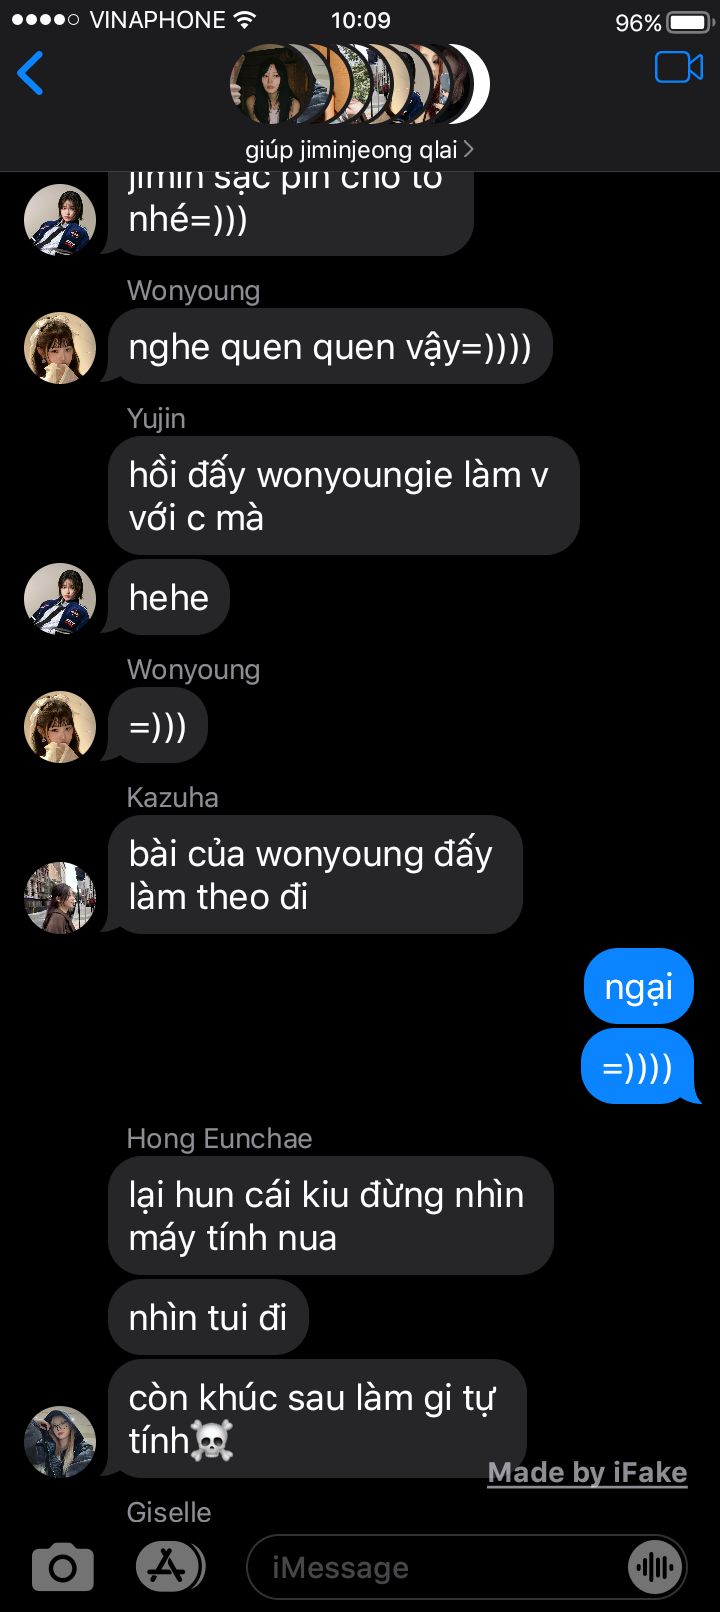Tap the skull emoji in Eunchae's message
720x1612 pixels.
213,1441
